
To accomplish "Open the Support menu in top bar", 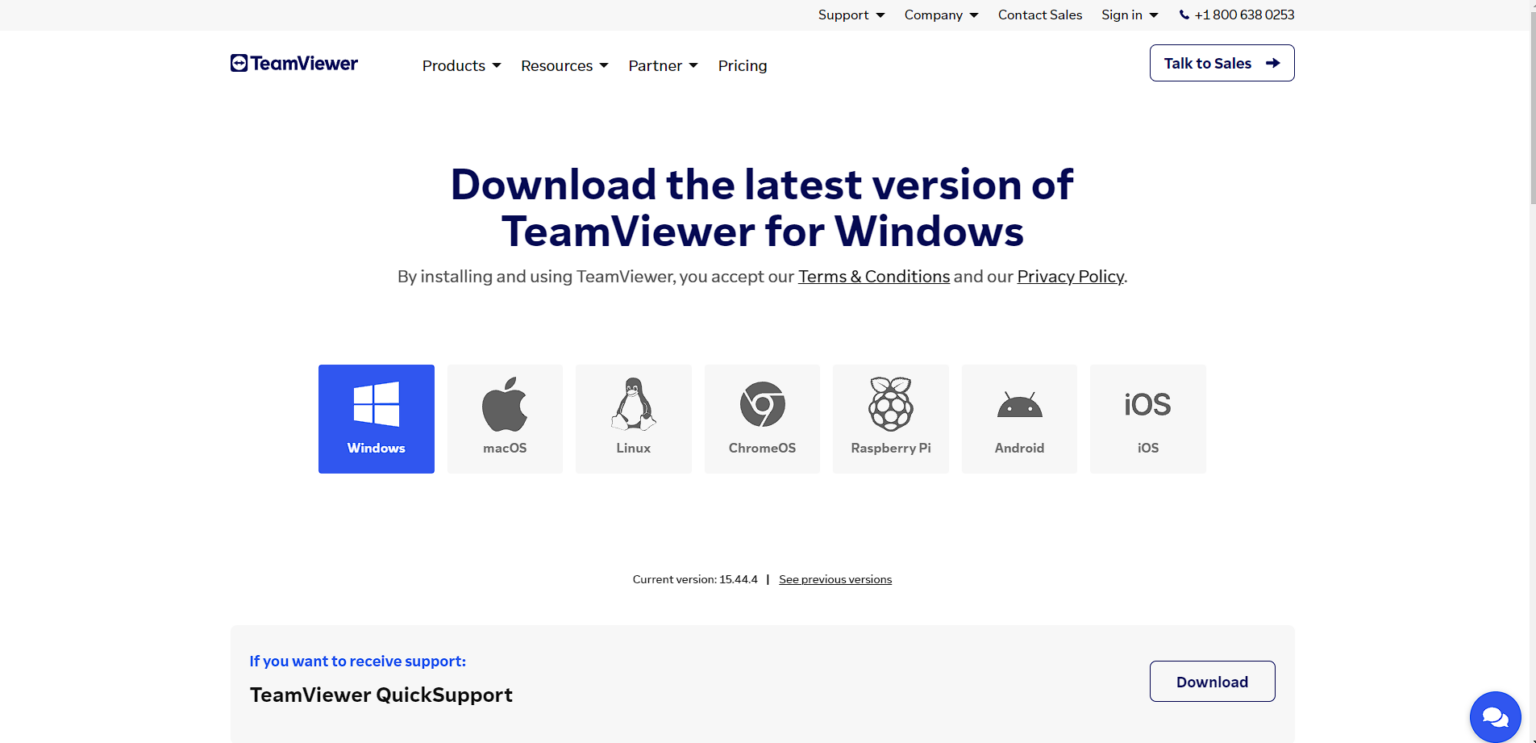I will coord(851,15).
